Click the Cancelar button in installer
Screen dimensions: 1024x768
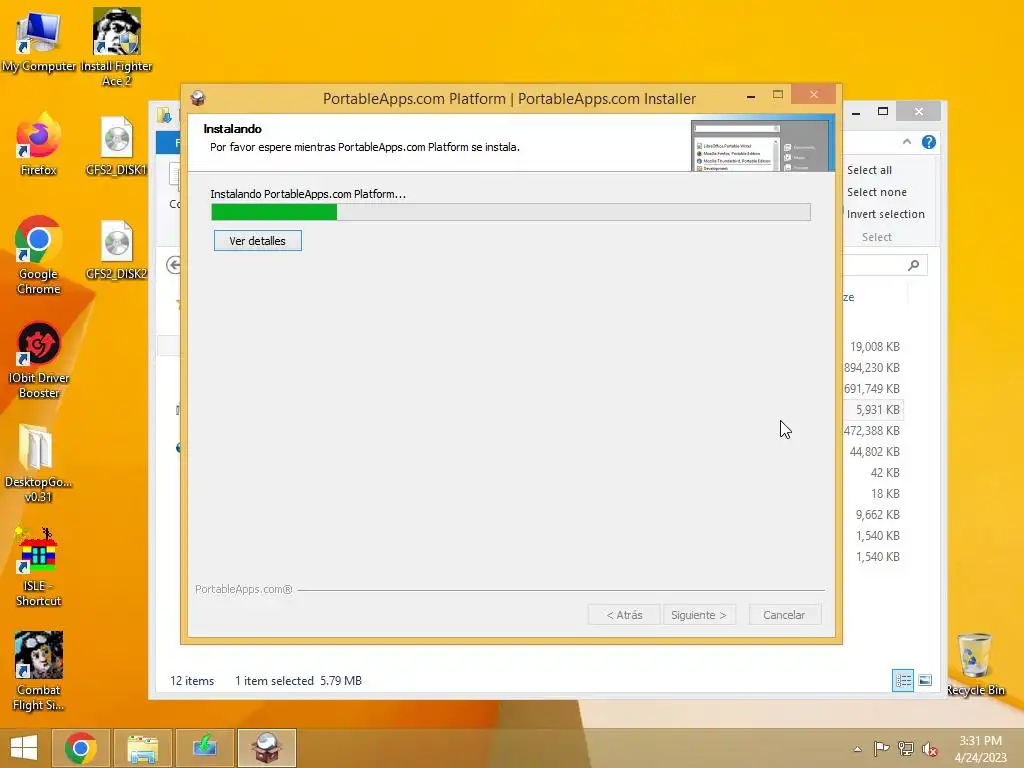coord(784,615)
